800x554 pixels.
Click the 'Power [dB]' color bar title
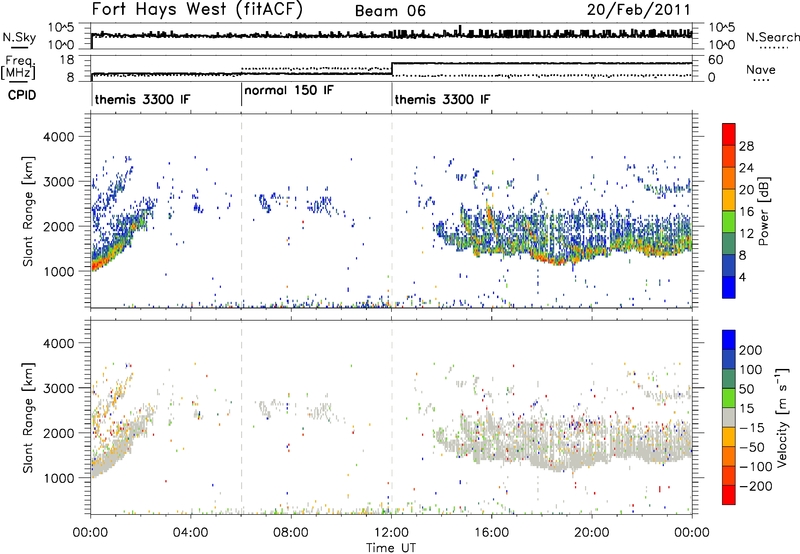[x=763, y=211]
